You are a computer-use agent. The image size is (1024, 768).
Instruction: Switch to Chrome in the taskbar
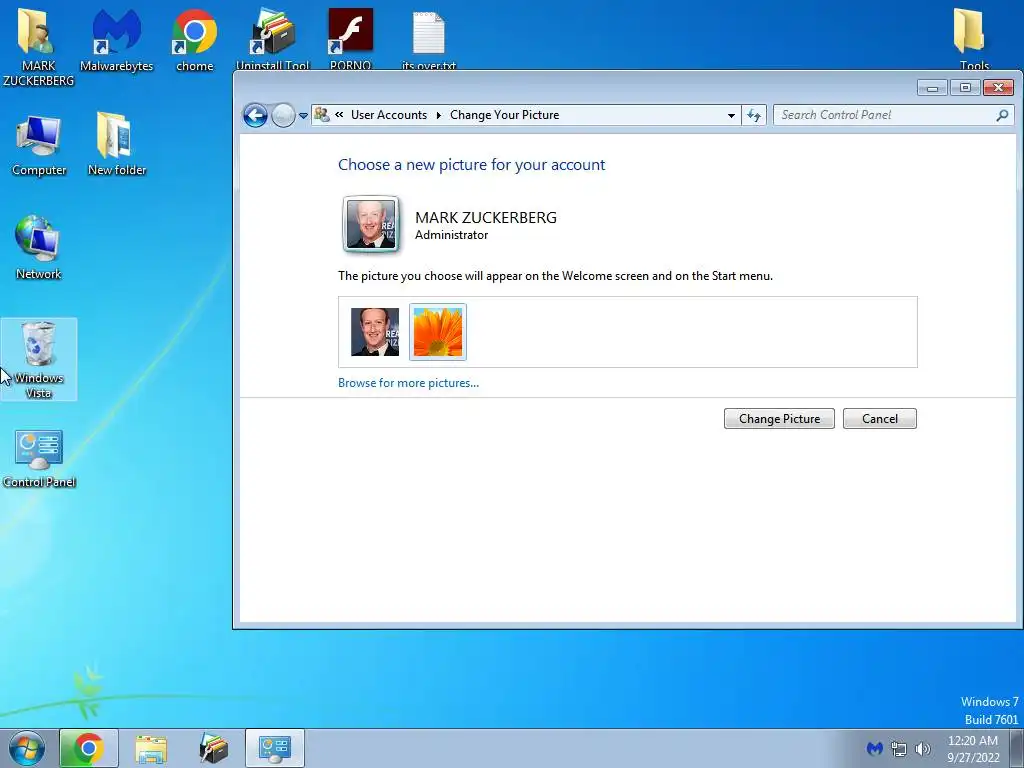point(89,748)
